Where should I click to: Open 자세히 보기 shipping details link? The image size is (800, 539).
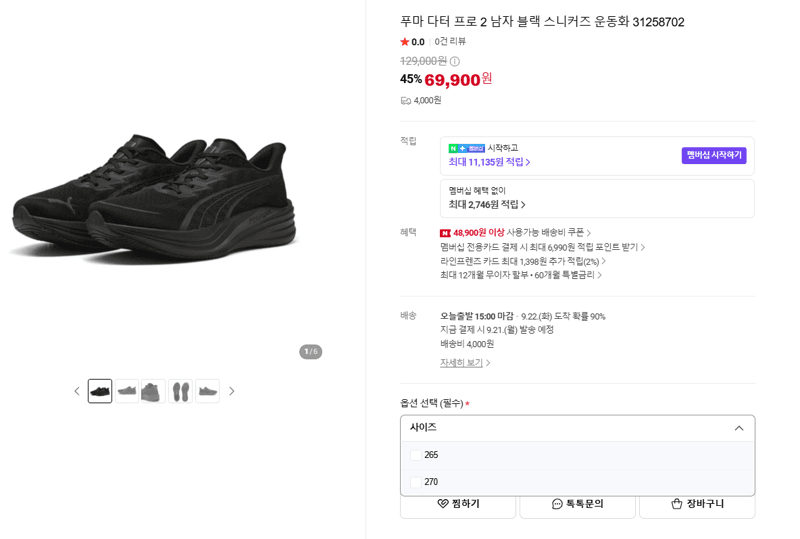[465, 363]
